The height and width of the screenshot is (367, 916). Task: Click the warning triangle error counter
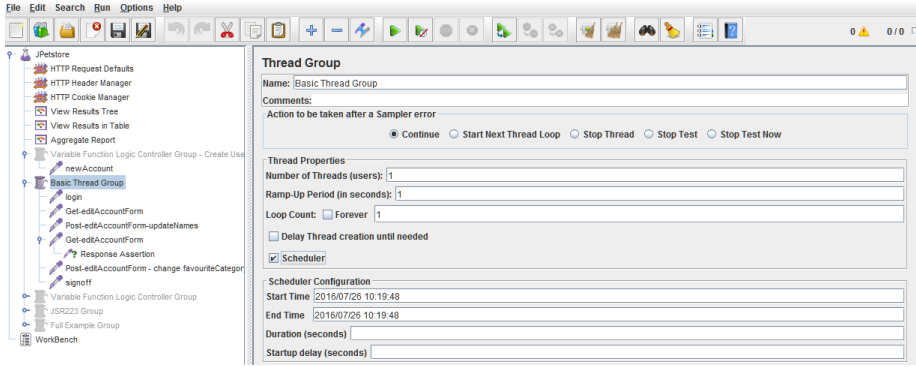coord(863,32)
